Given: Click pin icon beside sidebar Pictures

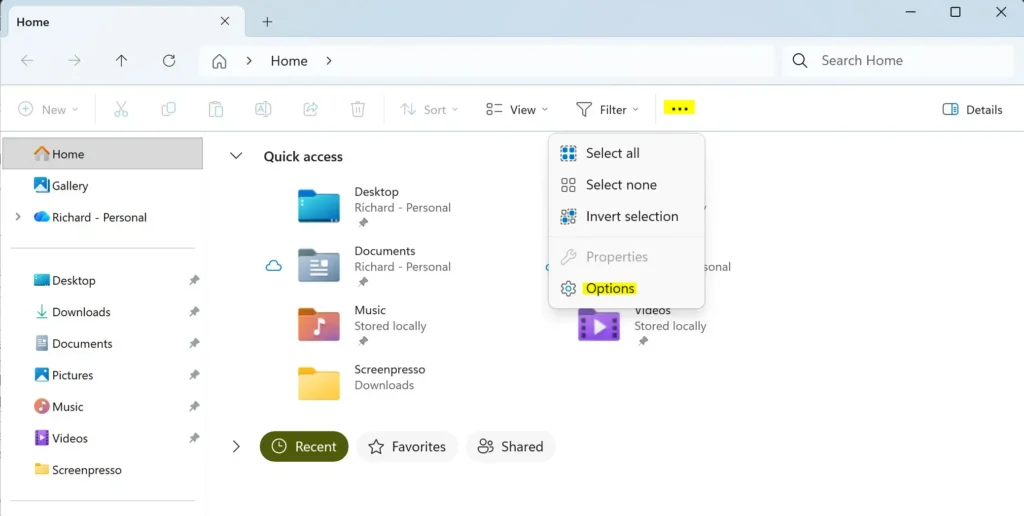Looking at the screenshot, I should [194, 375].
